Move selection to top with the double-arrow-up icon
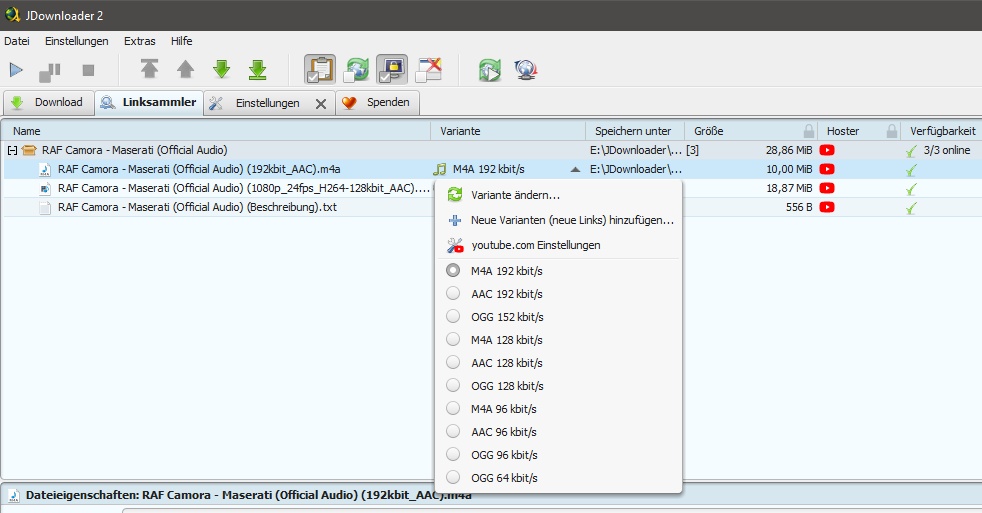 [x=149, y=68]
